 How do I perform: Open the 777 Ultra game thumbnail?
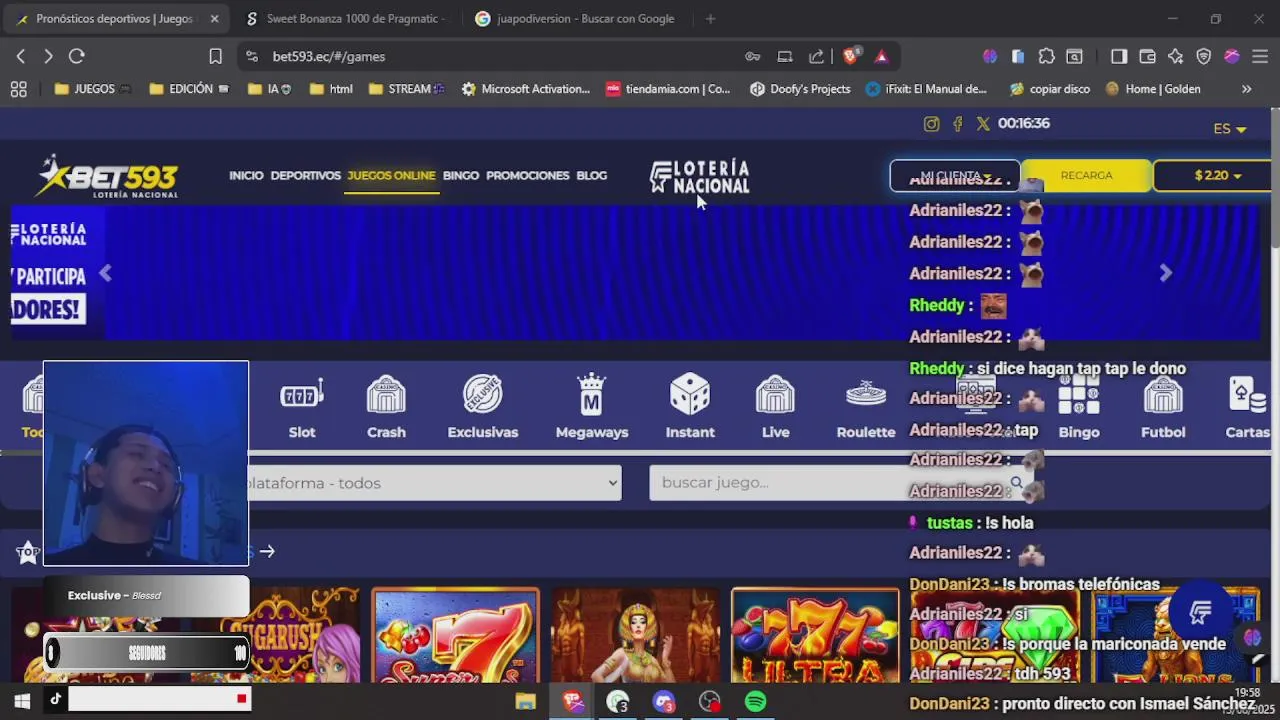click(x=815, y=636)
